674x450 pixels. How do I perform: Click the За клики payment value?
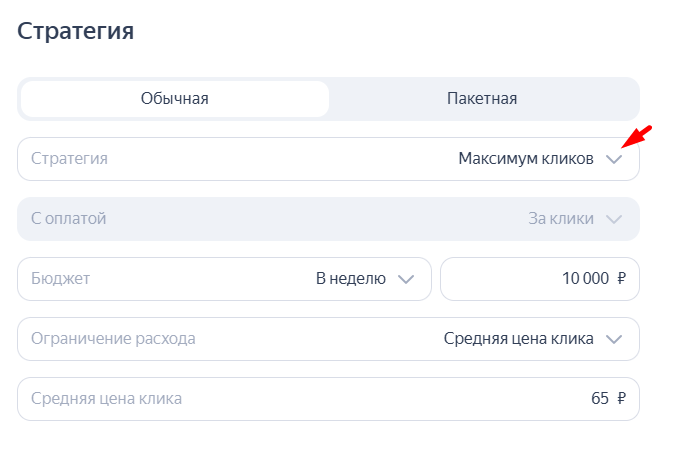point(560,219)
